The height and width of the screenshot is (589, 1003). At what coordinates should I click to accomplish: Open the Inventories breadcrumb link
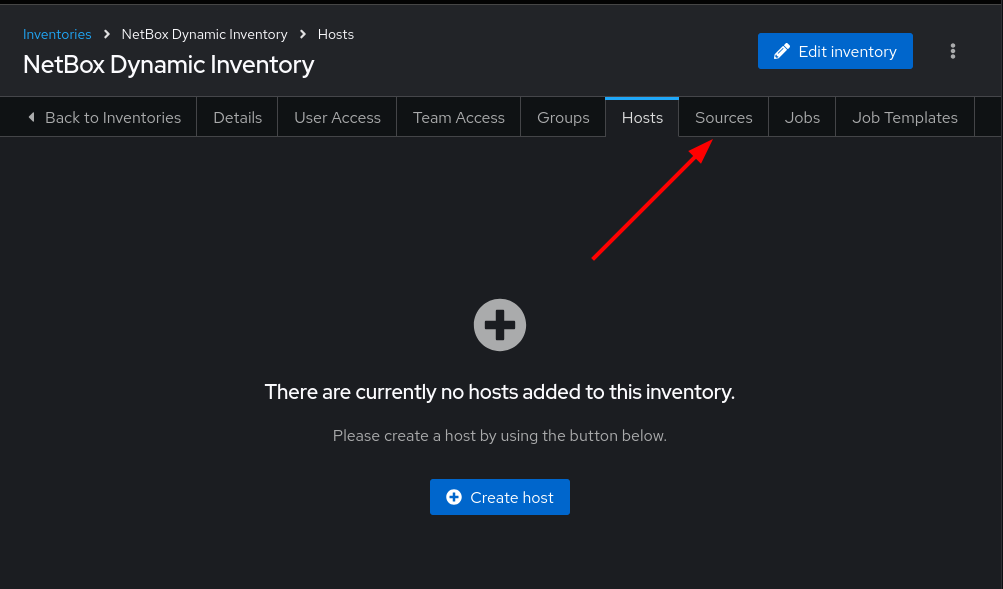(57, 35)
